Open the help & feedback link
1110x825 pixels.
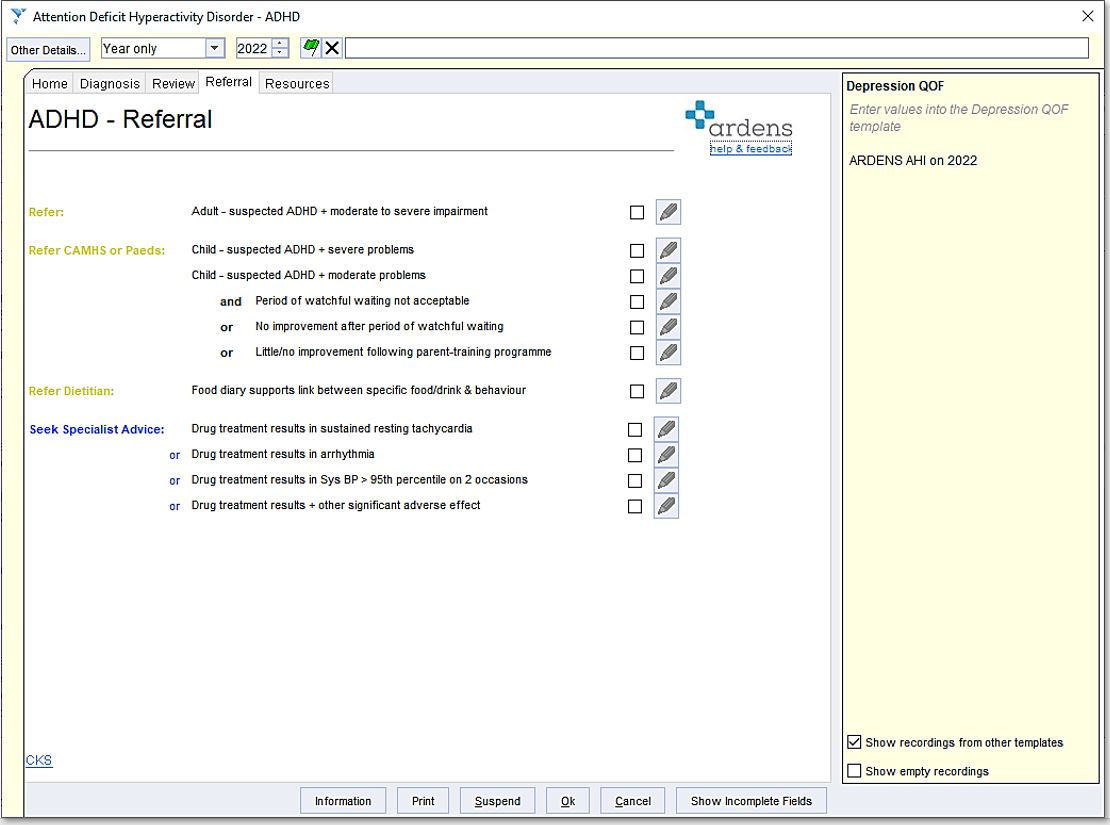pos(750,149)
